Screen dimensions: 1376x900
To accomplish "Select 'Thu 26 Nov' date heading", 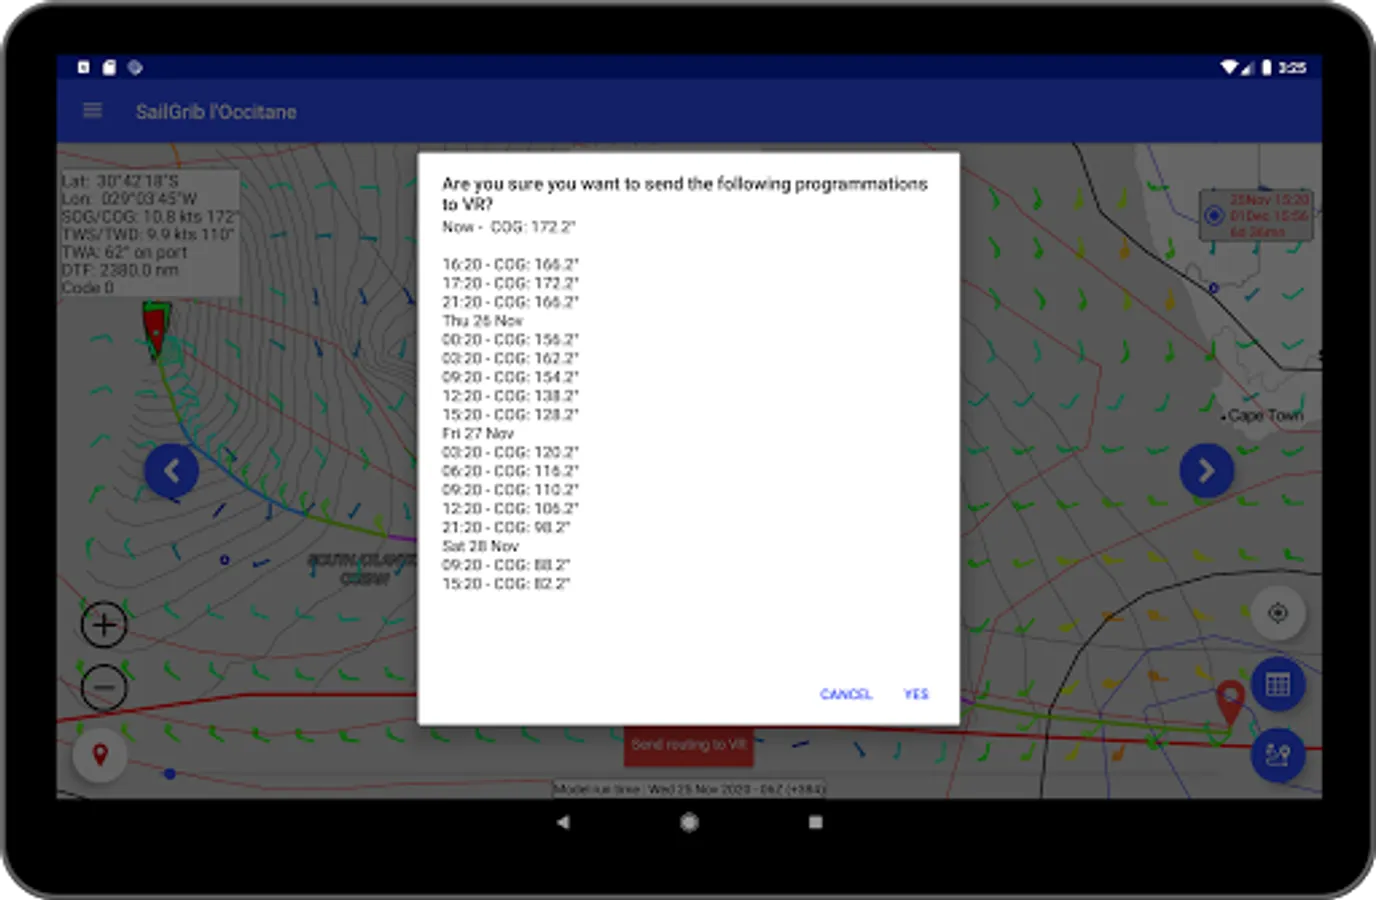I will click(482, 321).
